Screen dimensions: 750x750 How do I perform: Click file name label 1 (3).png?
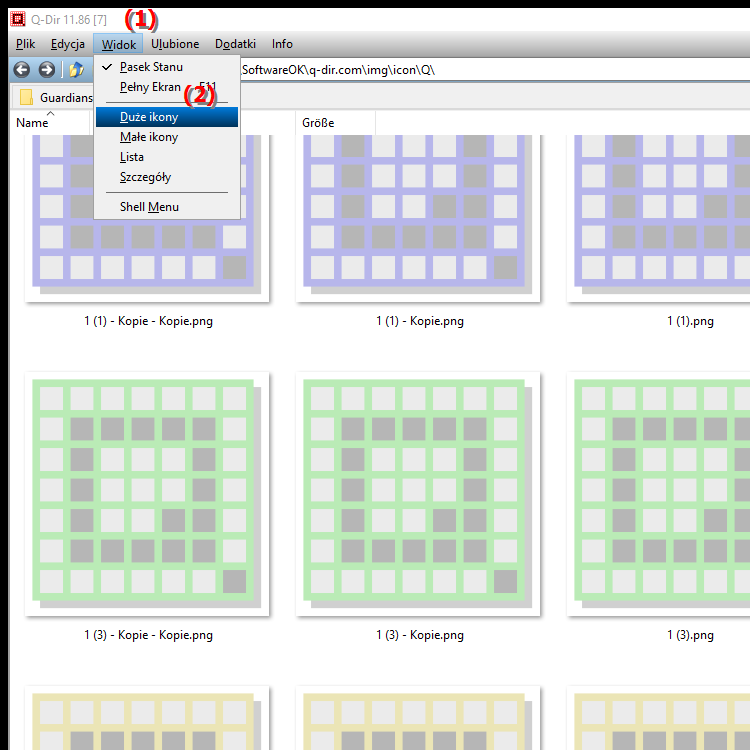click(690, 635)
